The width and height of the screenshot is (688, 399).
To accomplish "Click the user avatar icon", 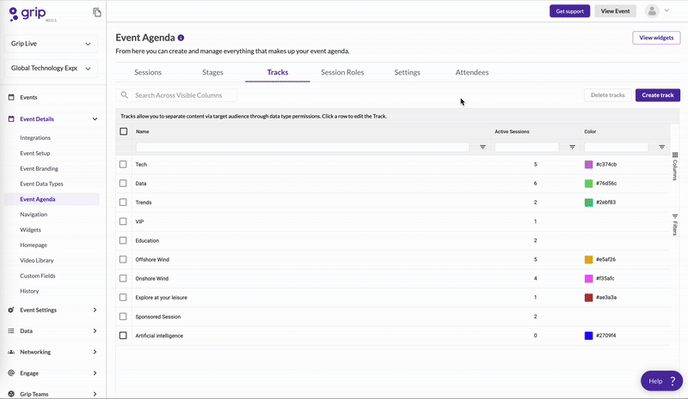I will pos(652,11).
